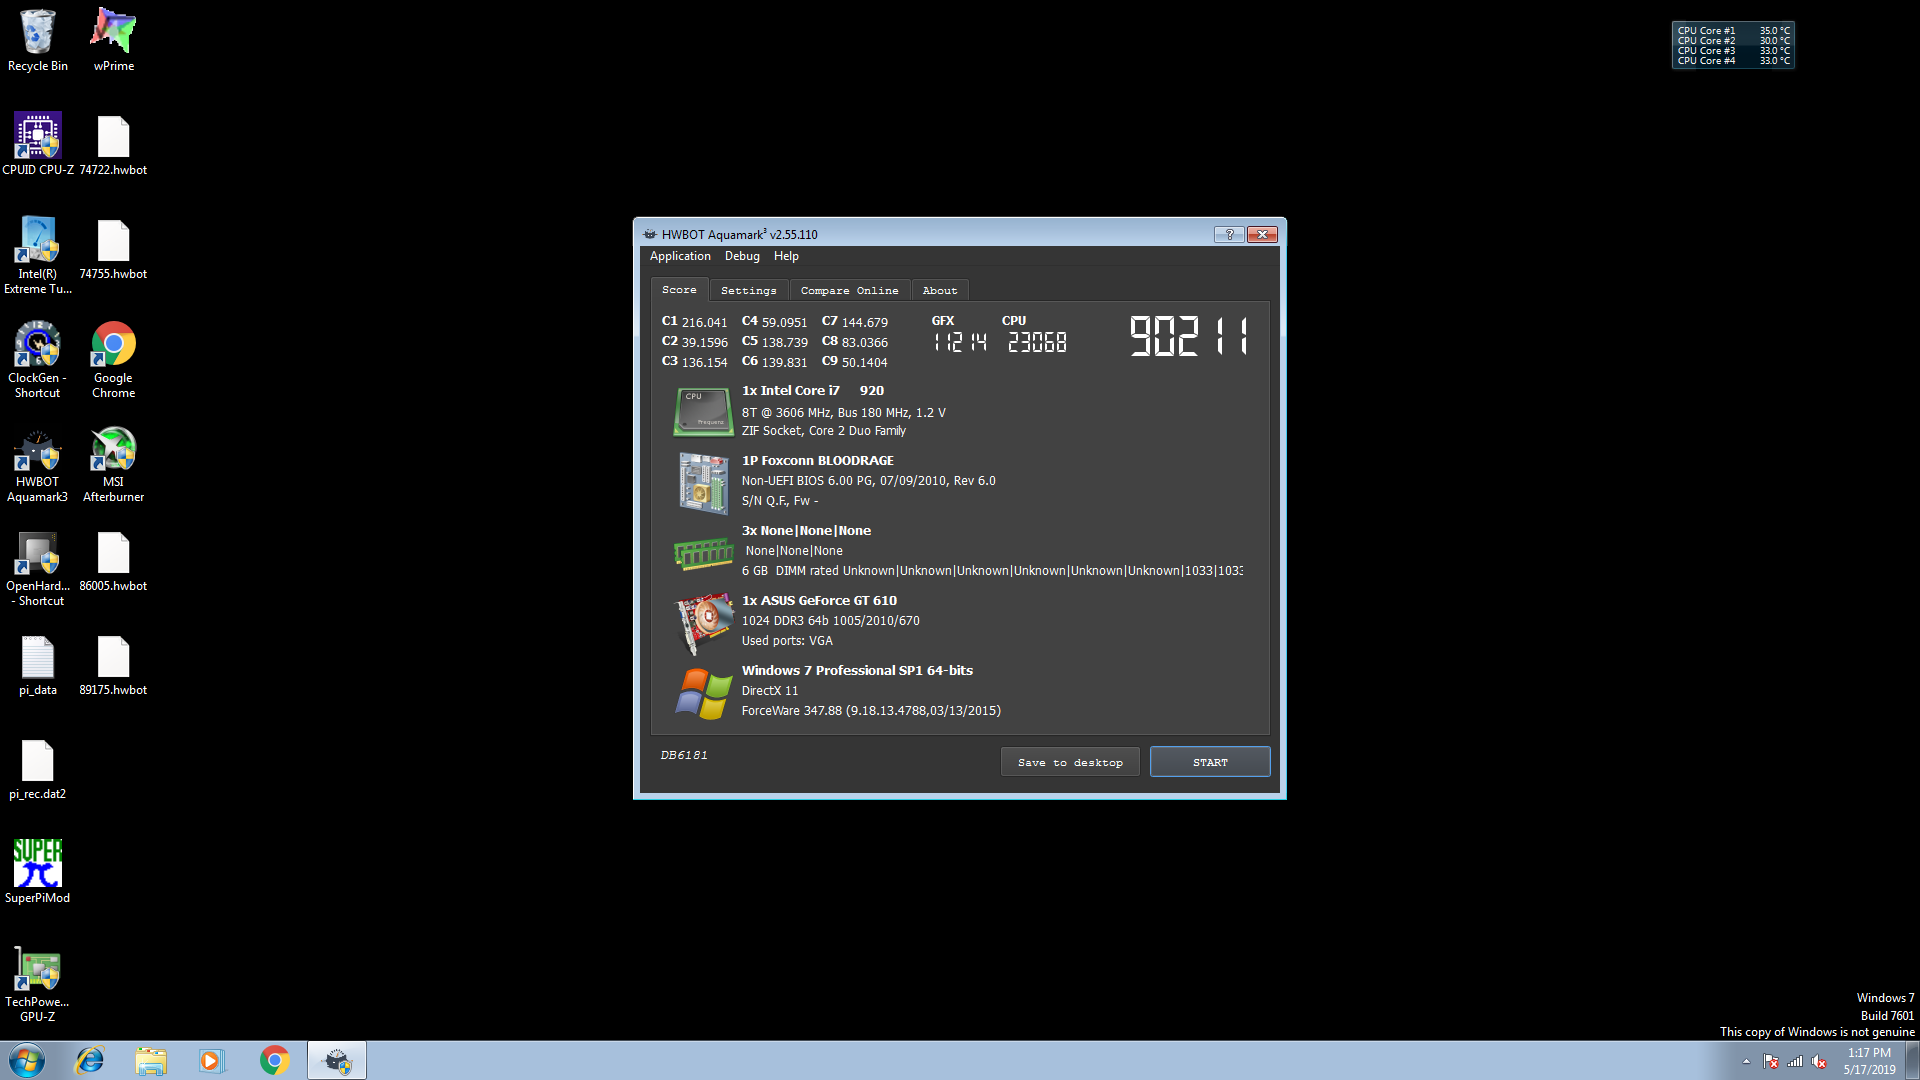Click the title bar help question button
Screen dimensions: 1920x1080
[1229, 234]
